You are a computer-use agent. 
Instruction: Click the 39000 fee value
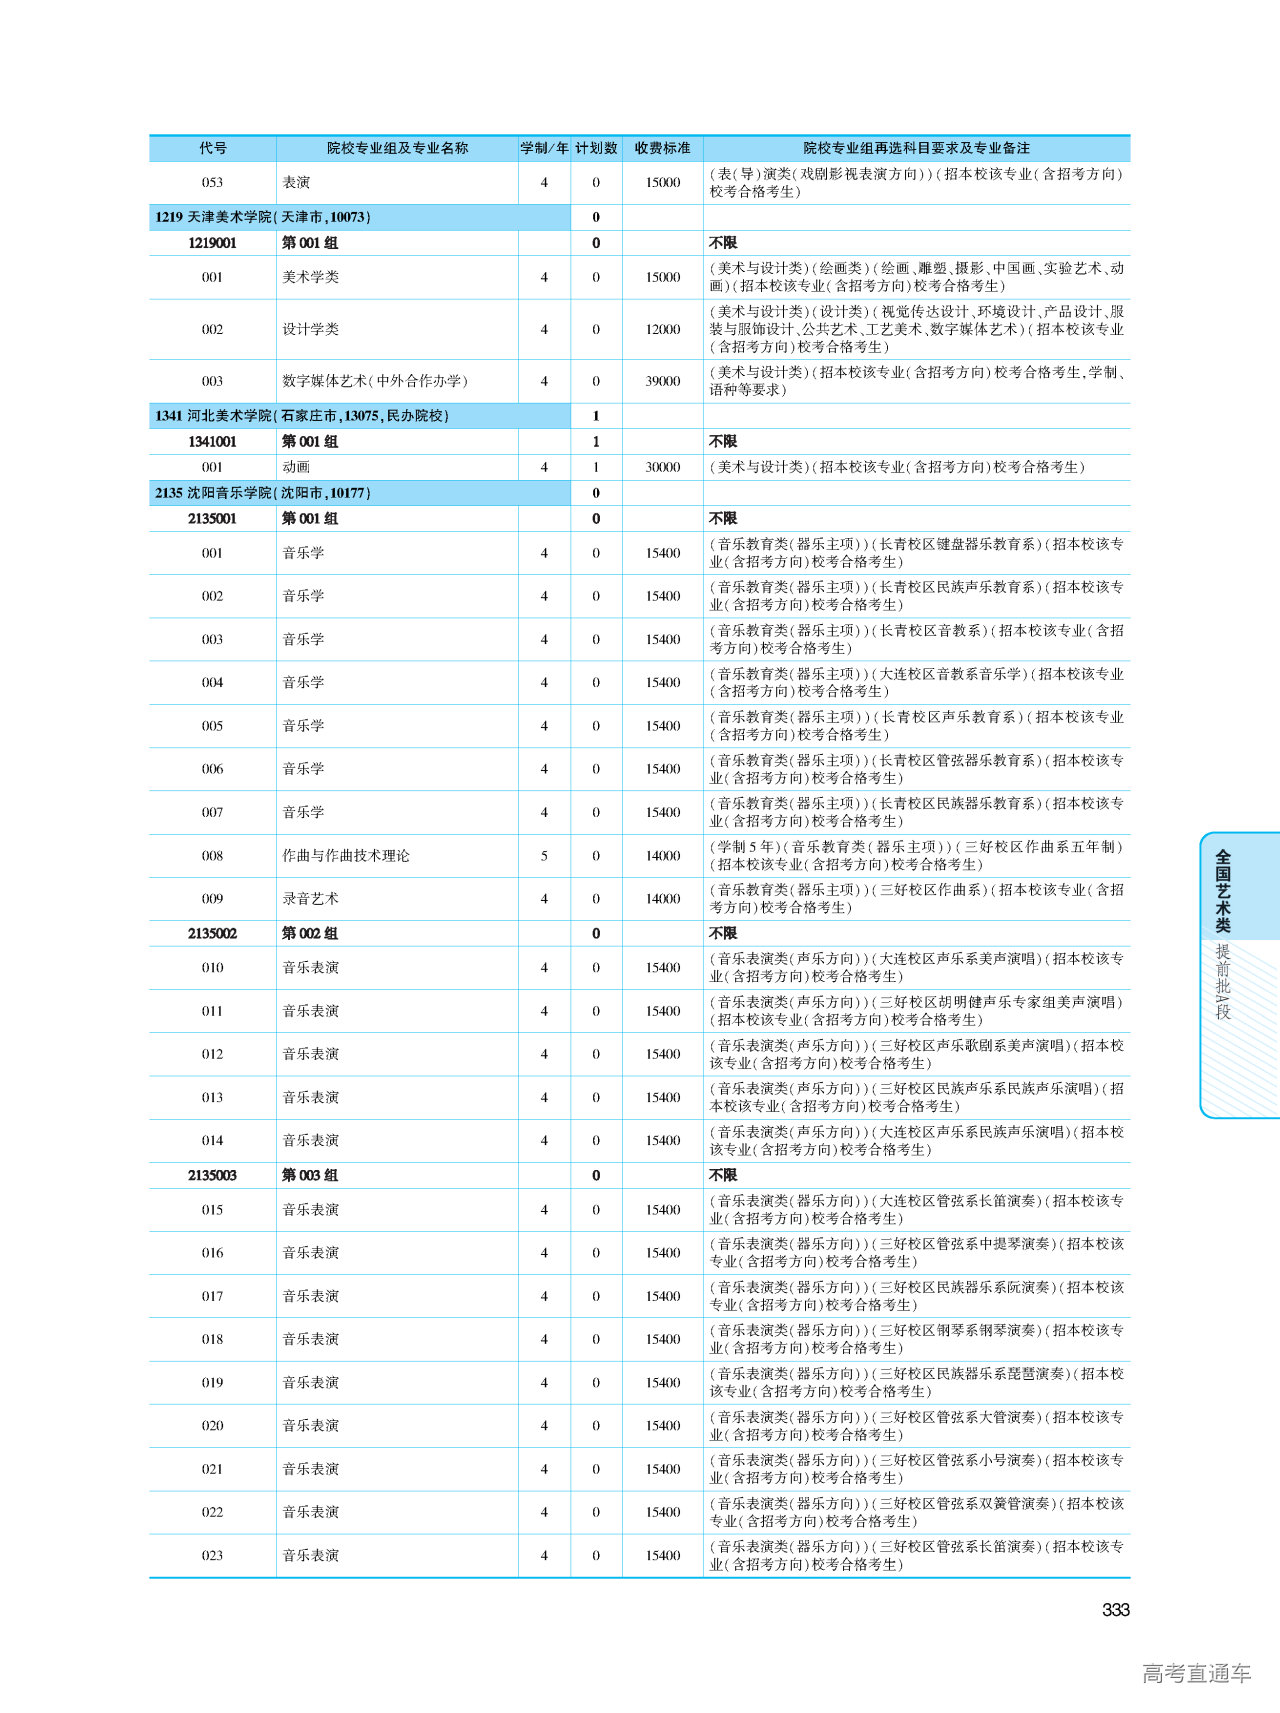click(662, 381)
